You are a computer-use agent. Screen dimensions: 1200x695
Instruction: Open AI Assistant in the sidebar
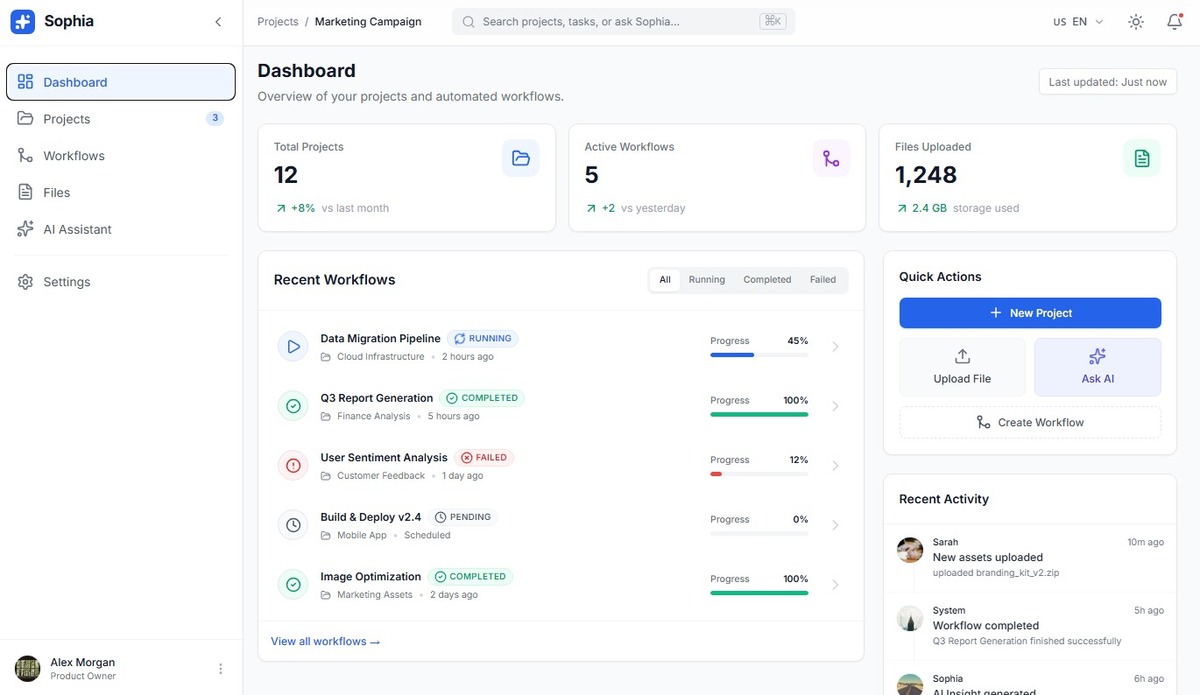point(77,229)
